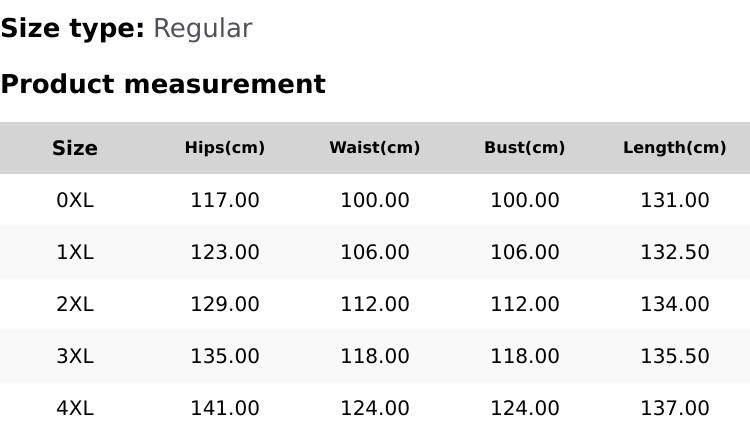
Task: Select the 0XL size row label
Action: pos(75,200)
